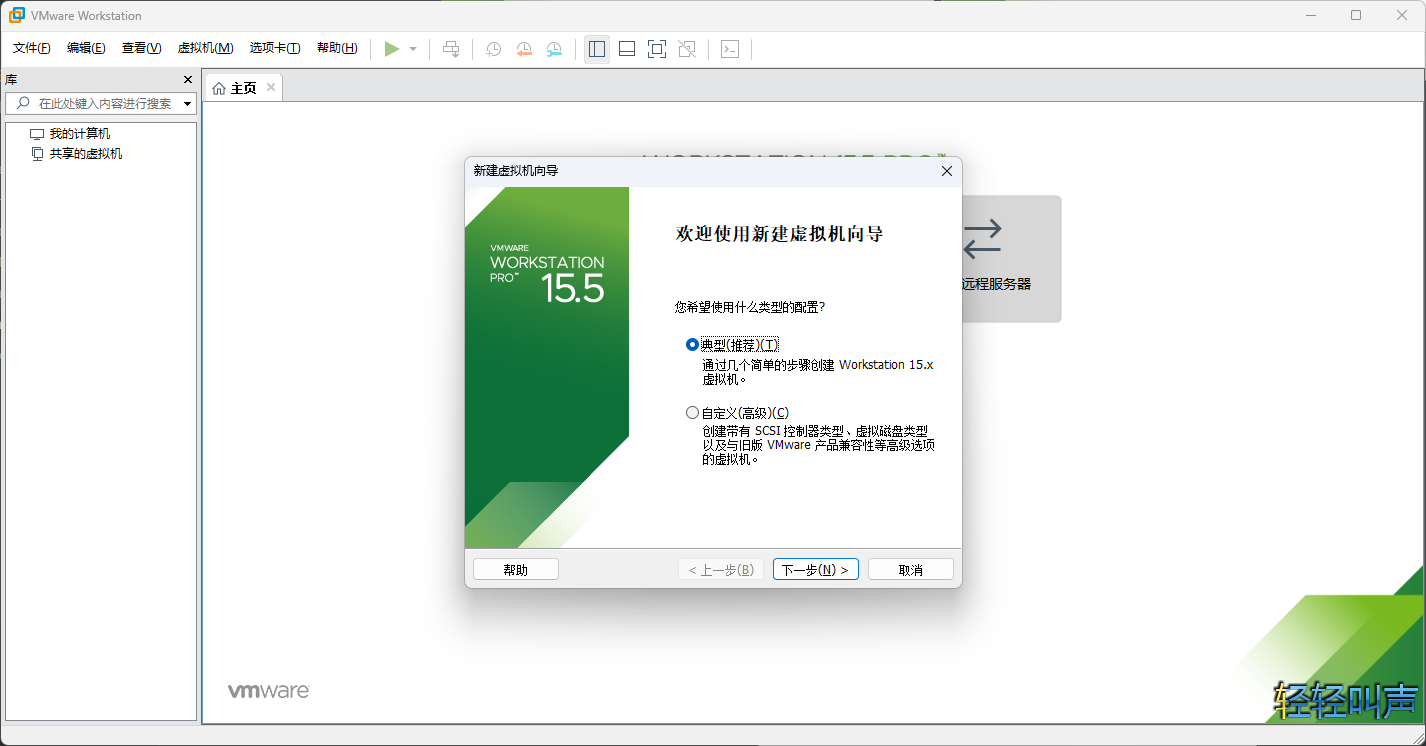Select 我的计算机 in library tree
Image resolution: width=1426 pixels, height=746 pixels.
tap(80, 133)
